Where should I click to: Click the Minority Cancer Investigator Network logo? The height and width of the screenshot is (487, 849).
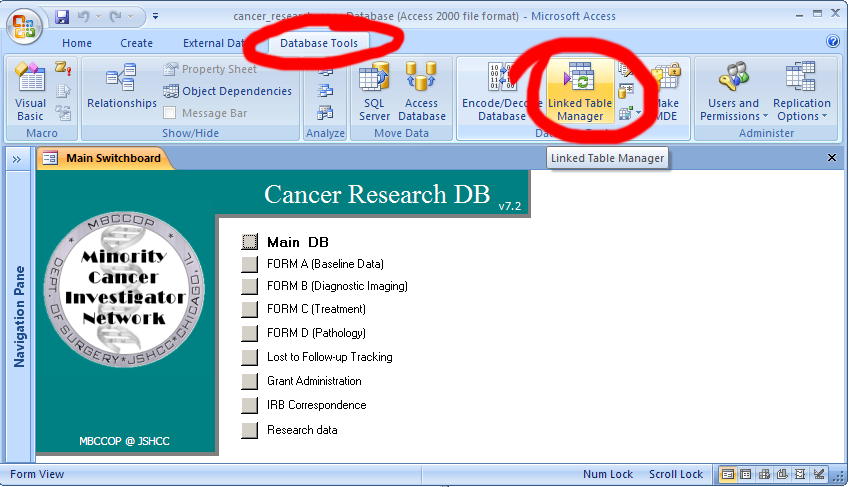click(x=124, y=289)
